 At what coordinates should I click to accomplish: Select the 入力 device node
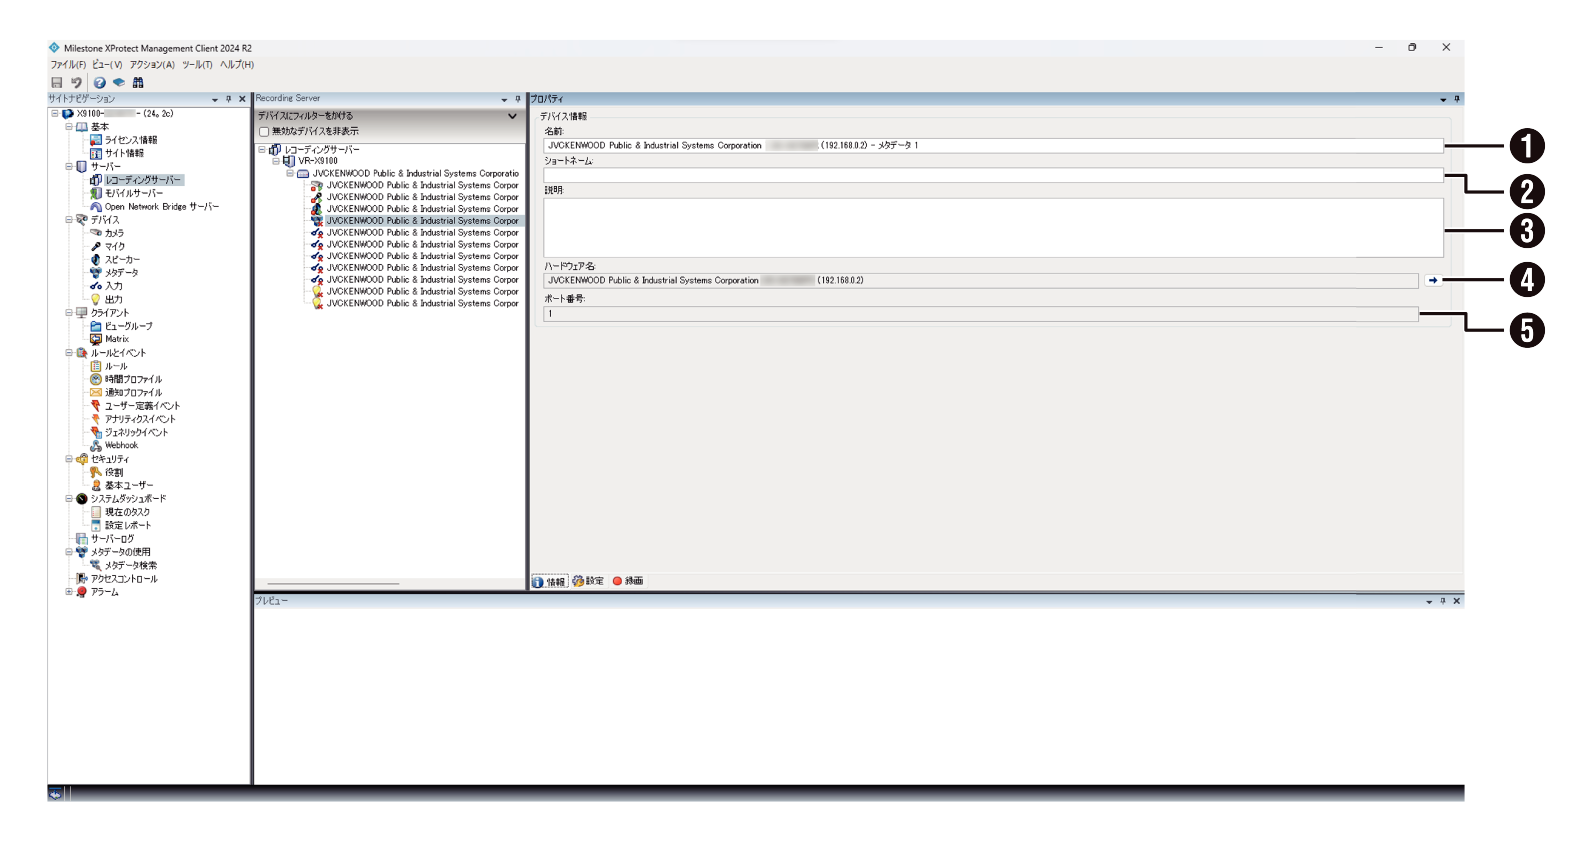pyautogui.click(x=114, y=286)
